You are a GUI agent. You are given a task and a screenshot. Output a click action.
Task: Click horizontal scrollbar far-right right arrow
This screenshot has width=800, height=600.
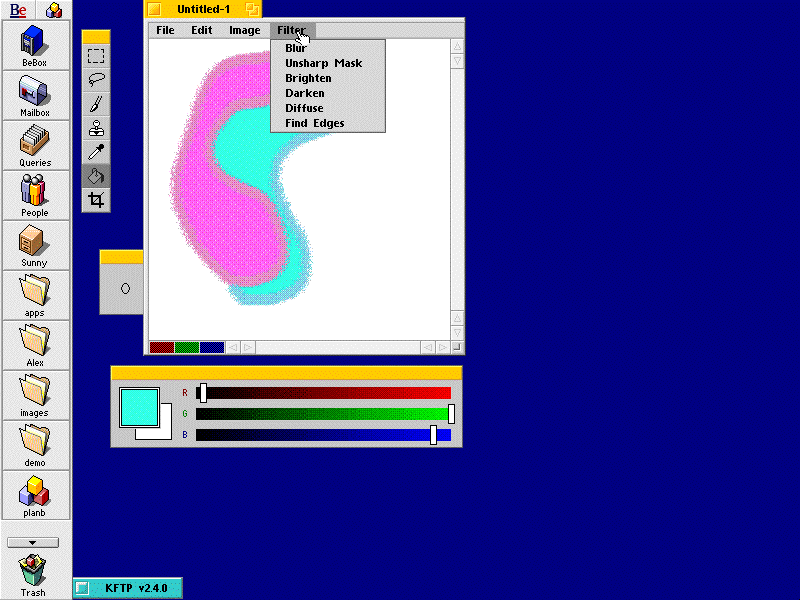(443, 347)
